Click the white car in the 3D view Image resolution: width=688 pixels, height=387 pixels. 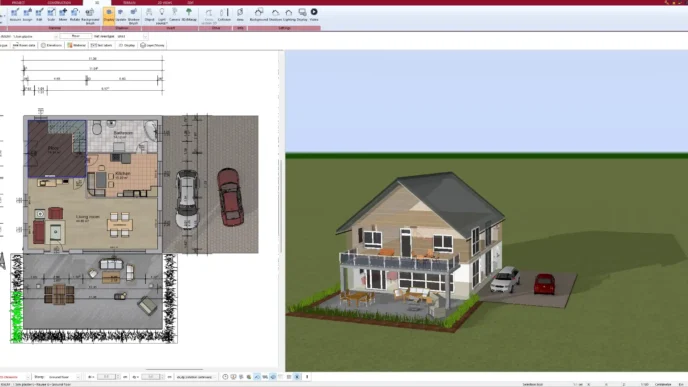505,279
